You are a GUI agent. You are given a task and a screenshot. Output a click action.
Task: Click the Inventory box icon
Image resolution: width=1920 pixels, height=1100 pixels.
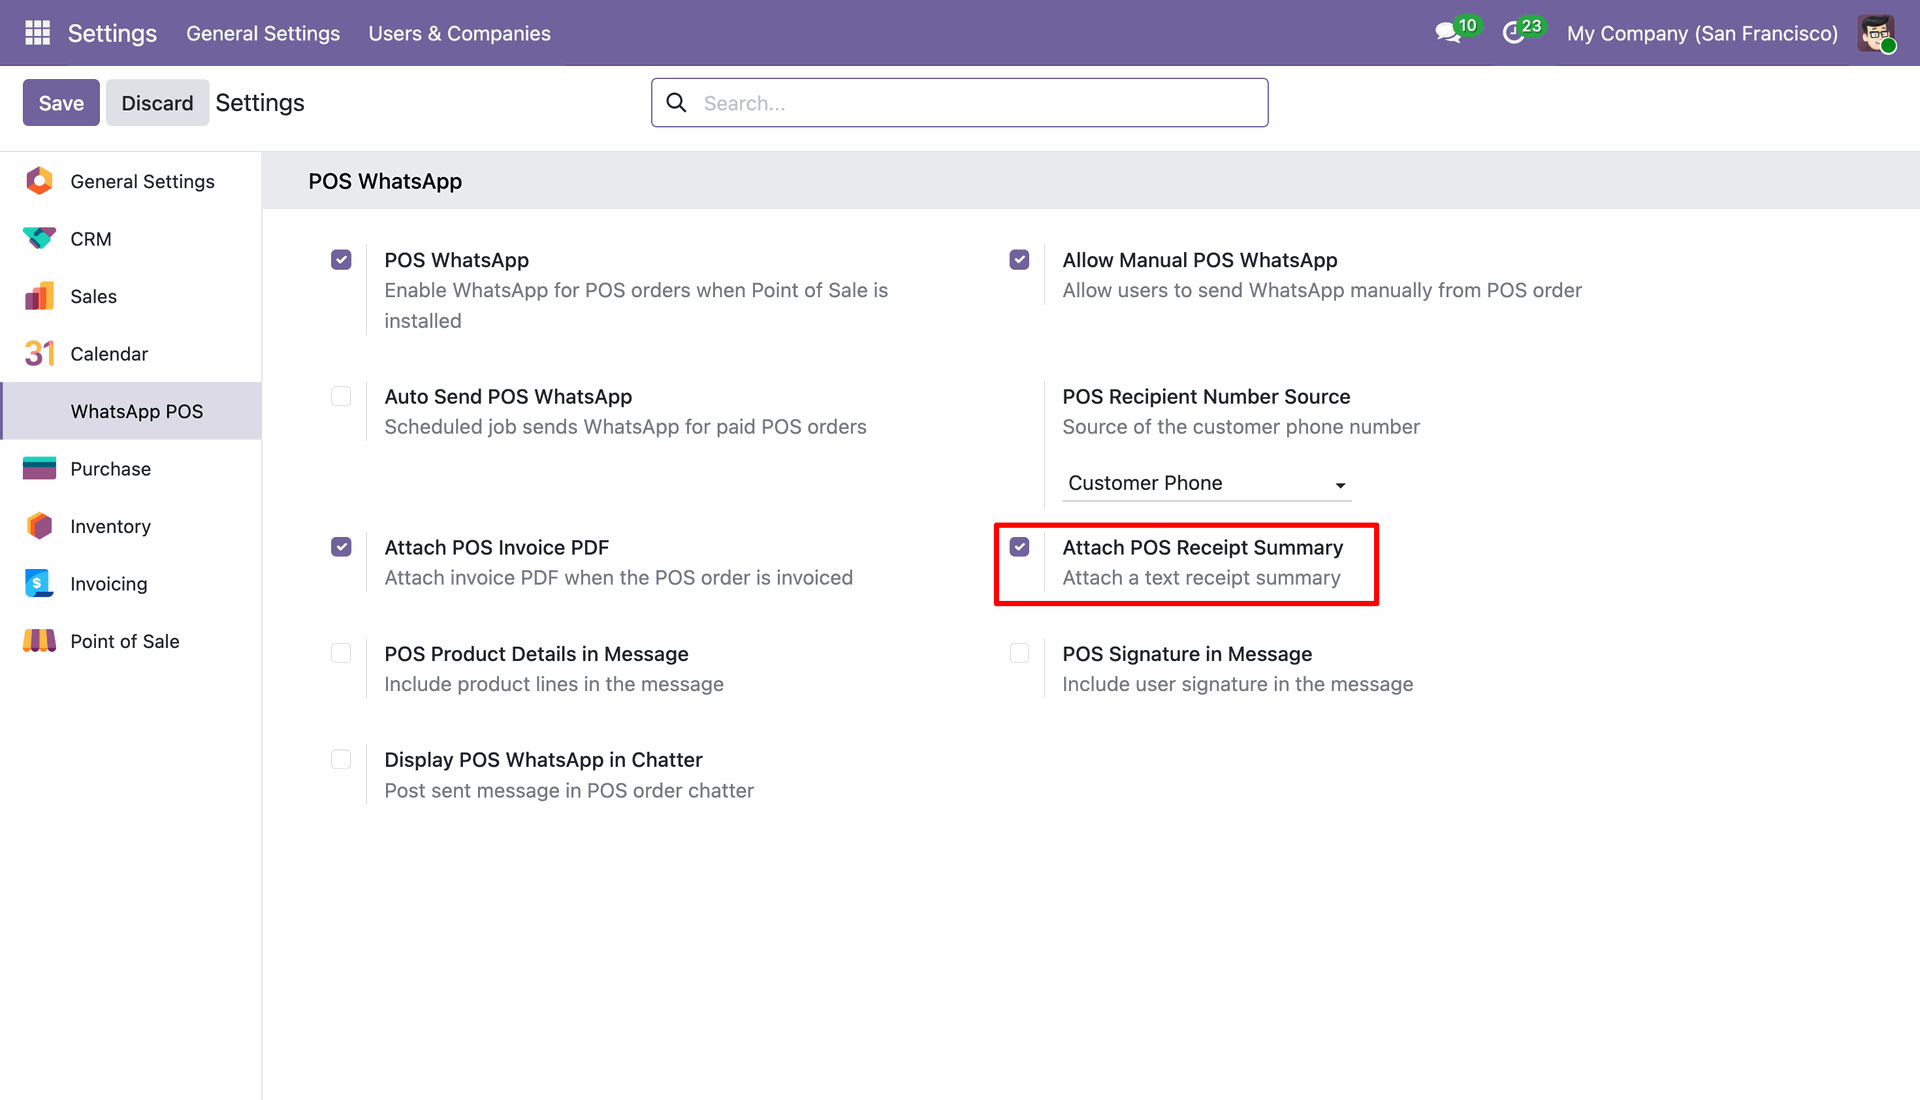click(39, 526)
